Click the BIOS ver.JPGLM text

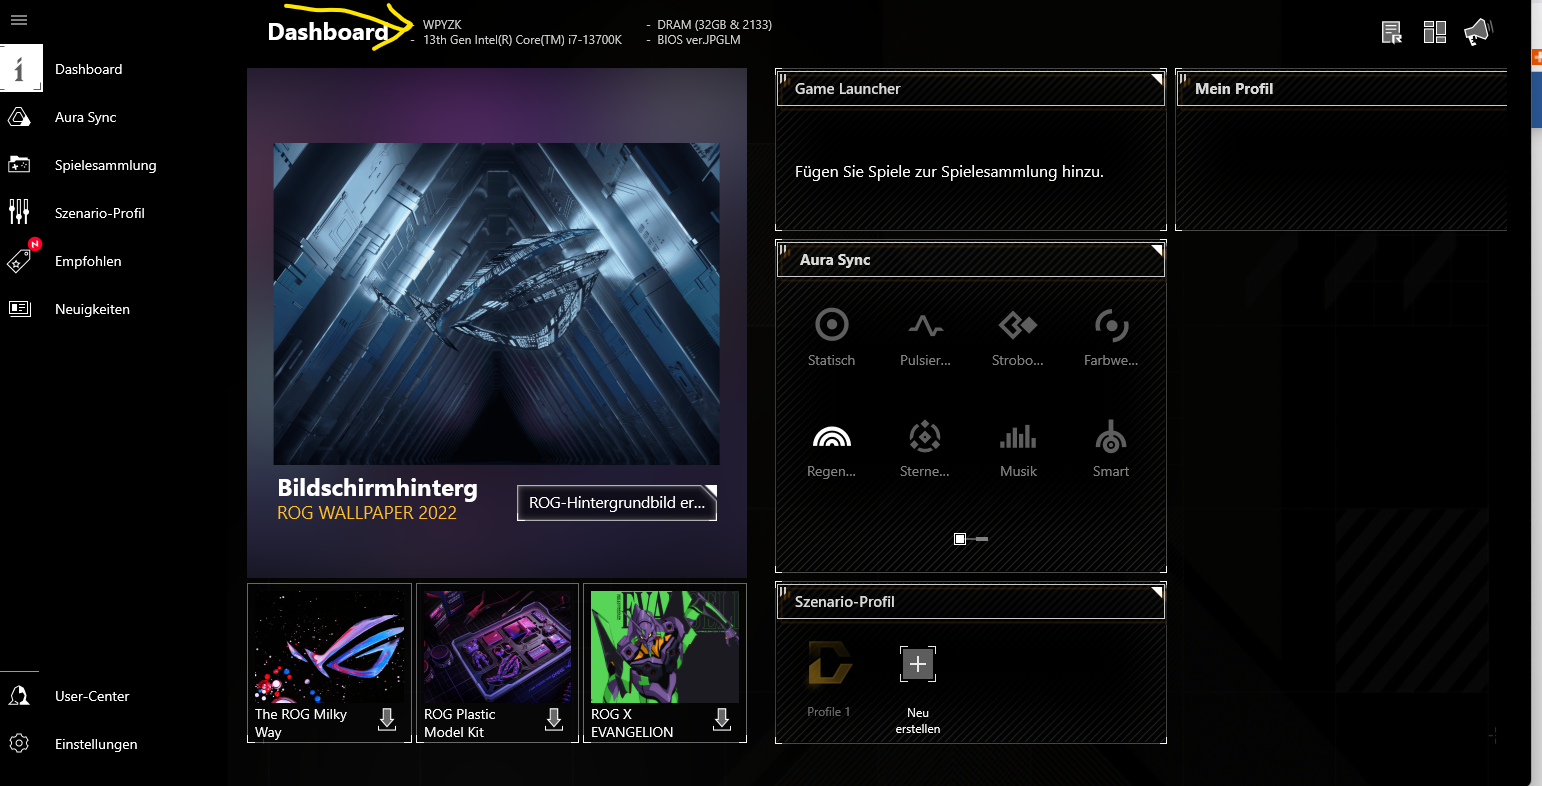699,40
